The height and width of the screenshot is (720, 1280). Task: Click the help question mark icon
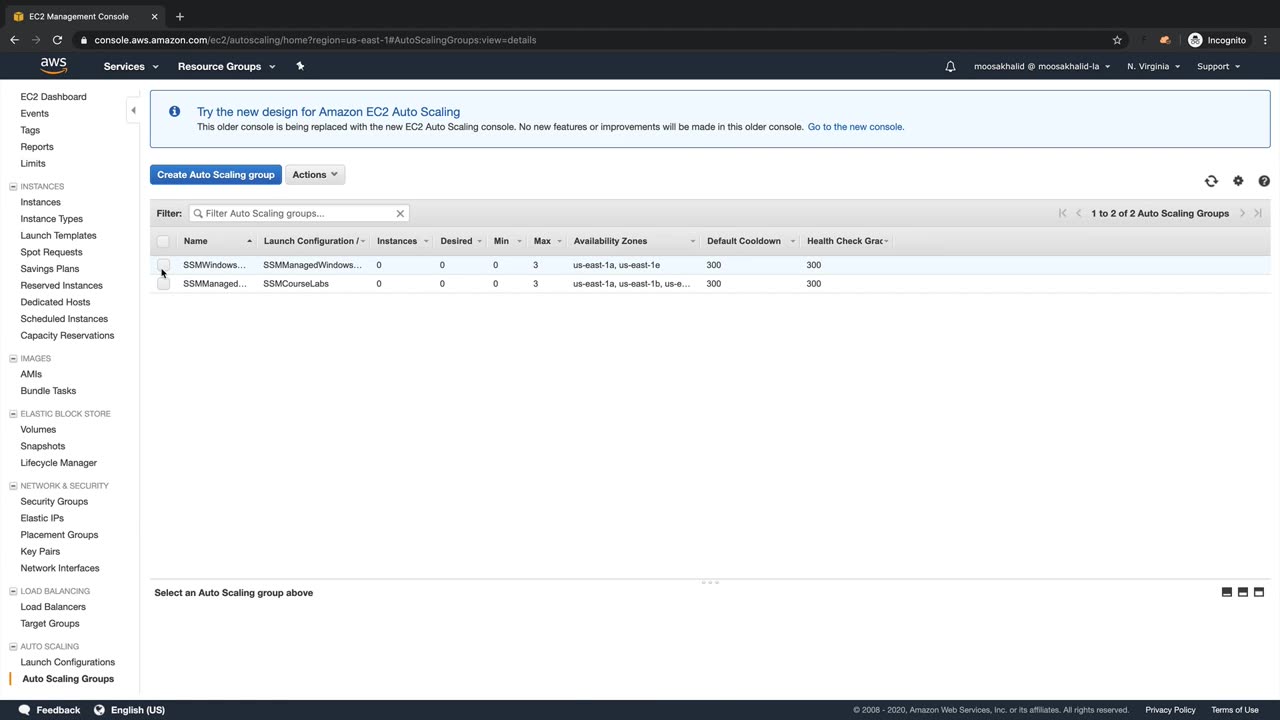pyautogui.click(x=1264, y=181)
